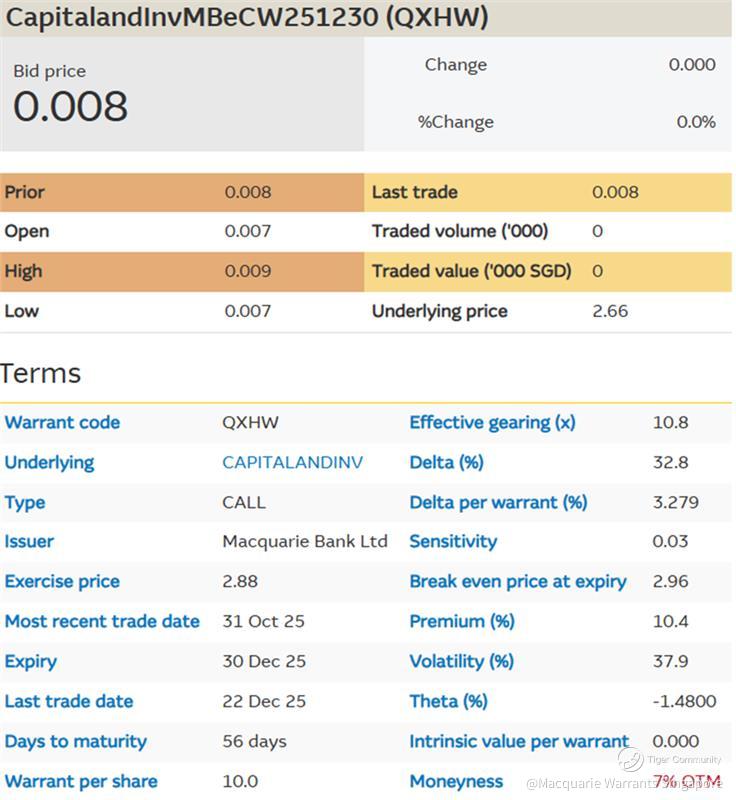The height and width of the screenshot is (800, 736).
Task: Click the Volatility (%) term
Action: 461,661
